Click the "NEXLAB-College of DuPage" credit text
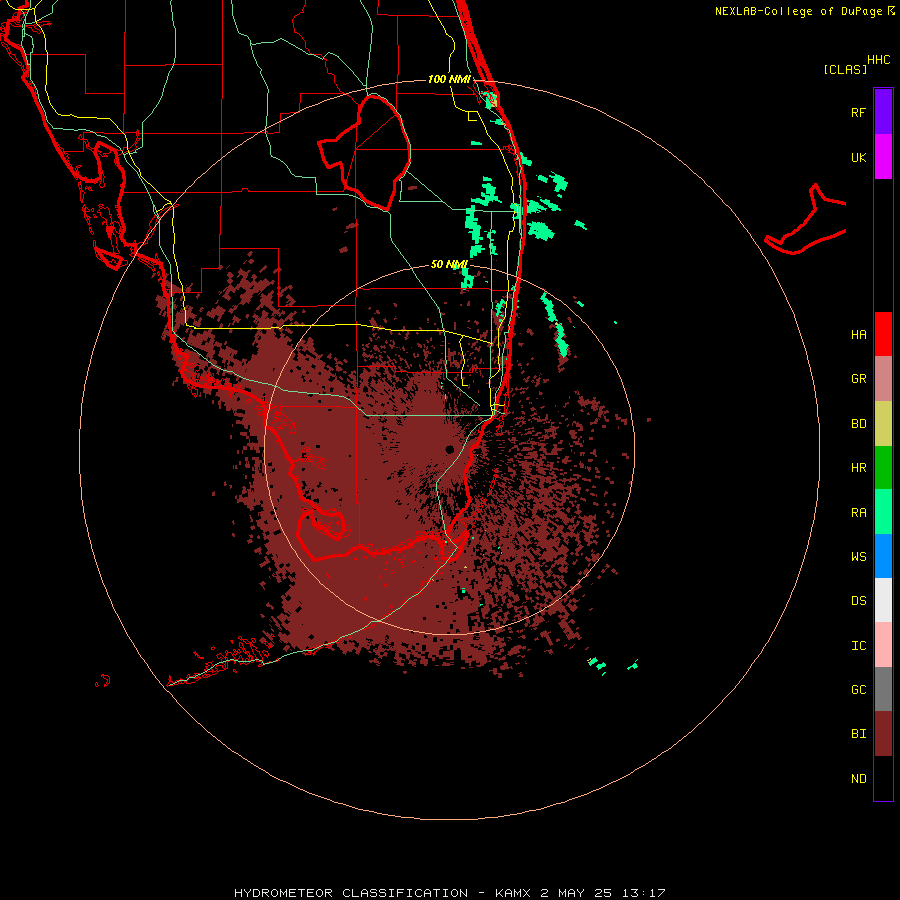The width and height of the screenshot is (900, 900). click(x=798, y=11)
